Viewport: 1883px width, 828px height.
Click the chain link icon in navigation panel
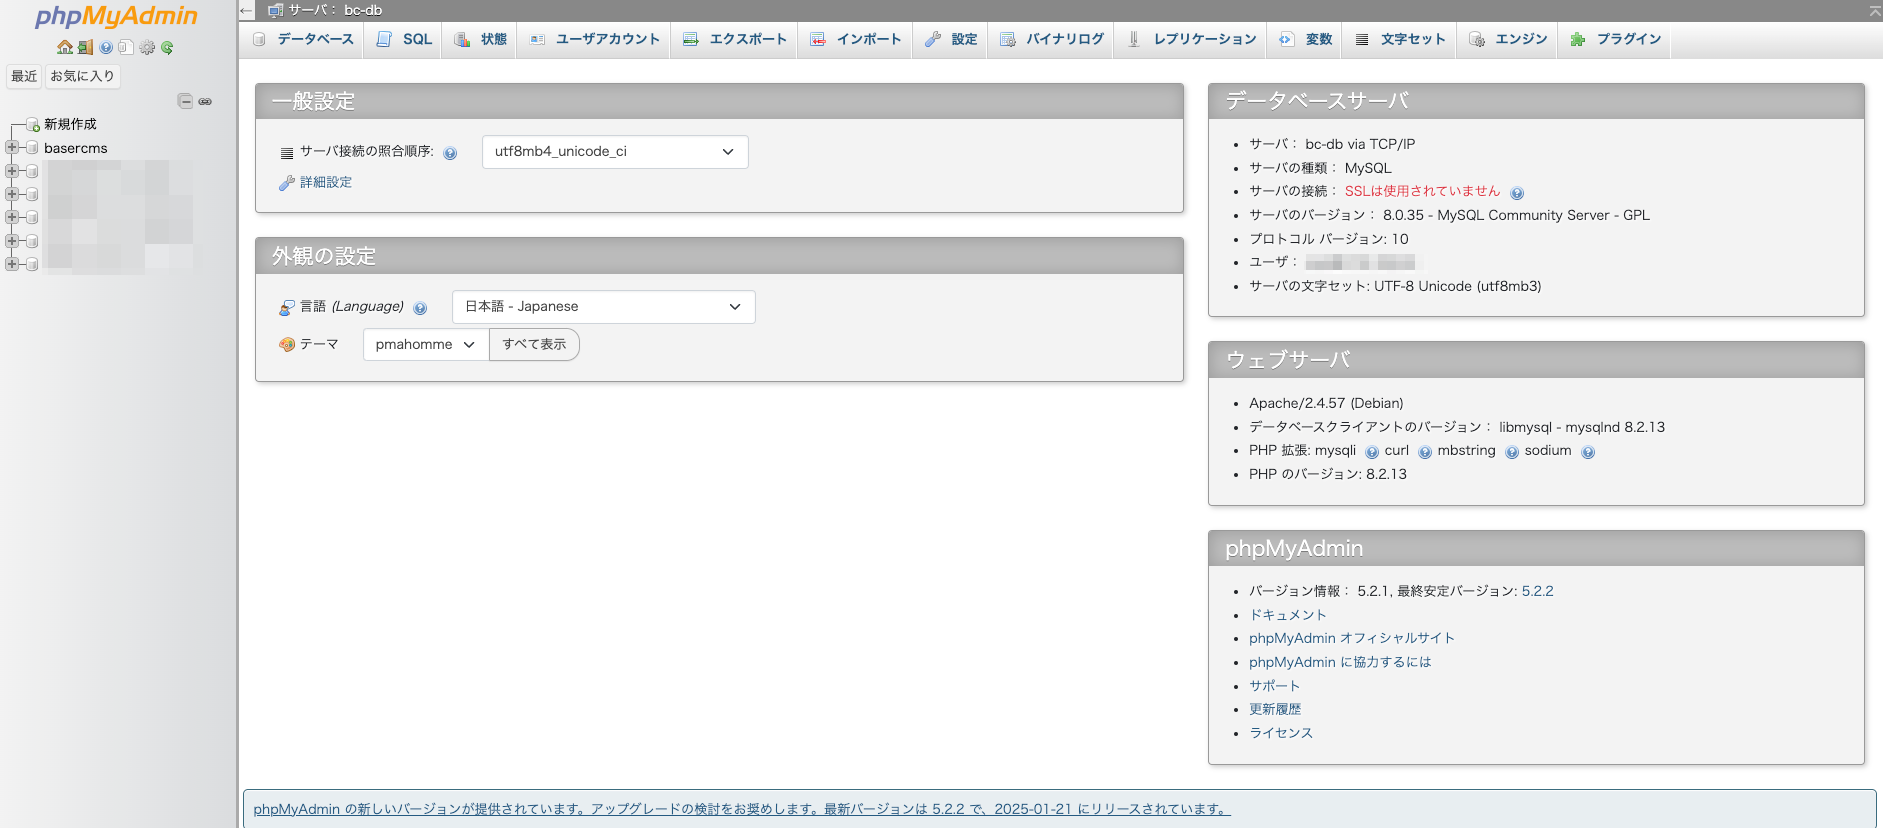(x=205, y=101)
